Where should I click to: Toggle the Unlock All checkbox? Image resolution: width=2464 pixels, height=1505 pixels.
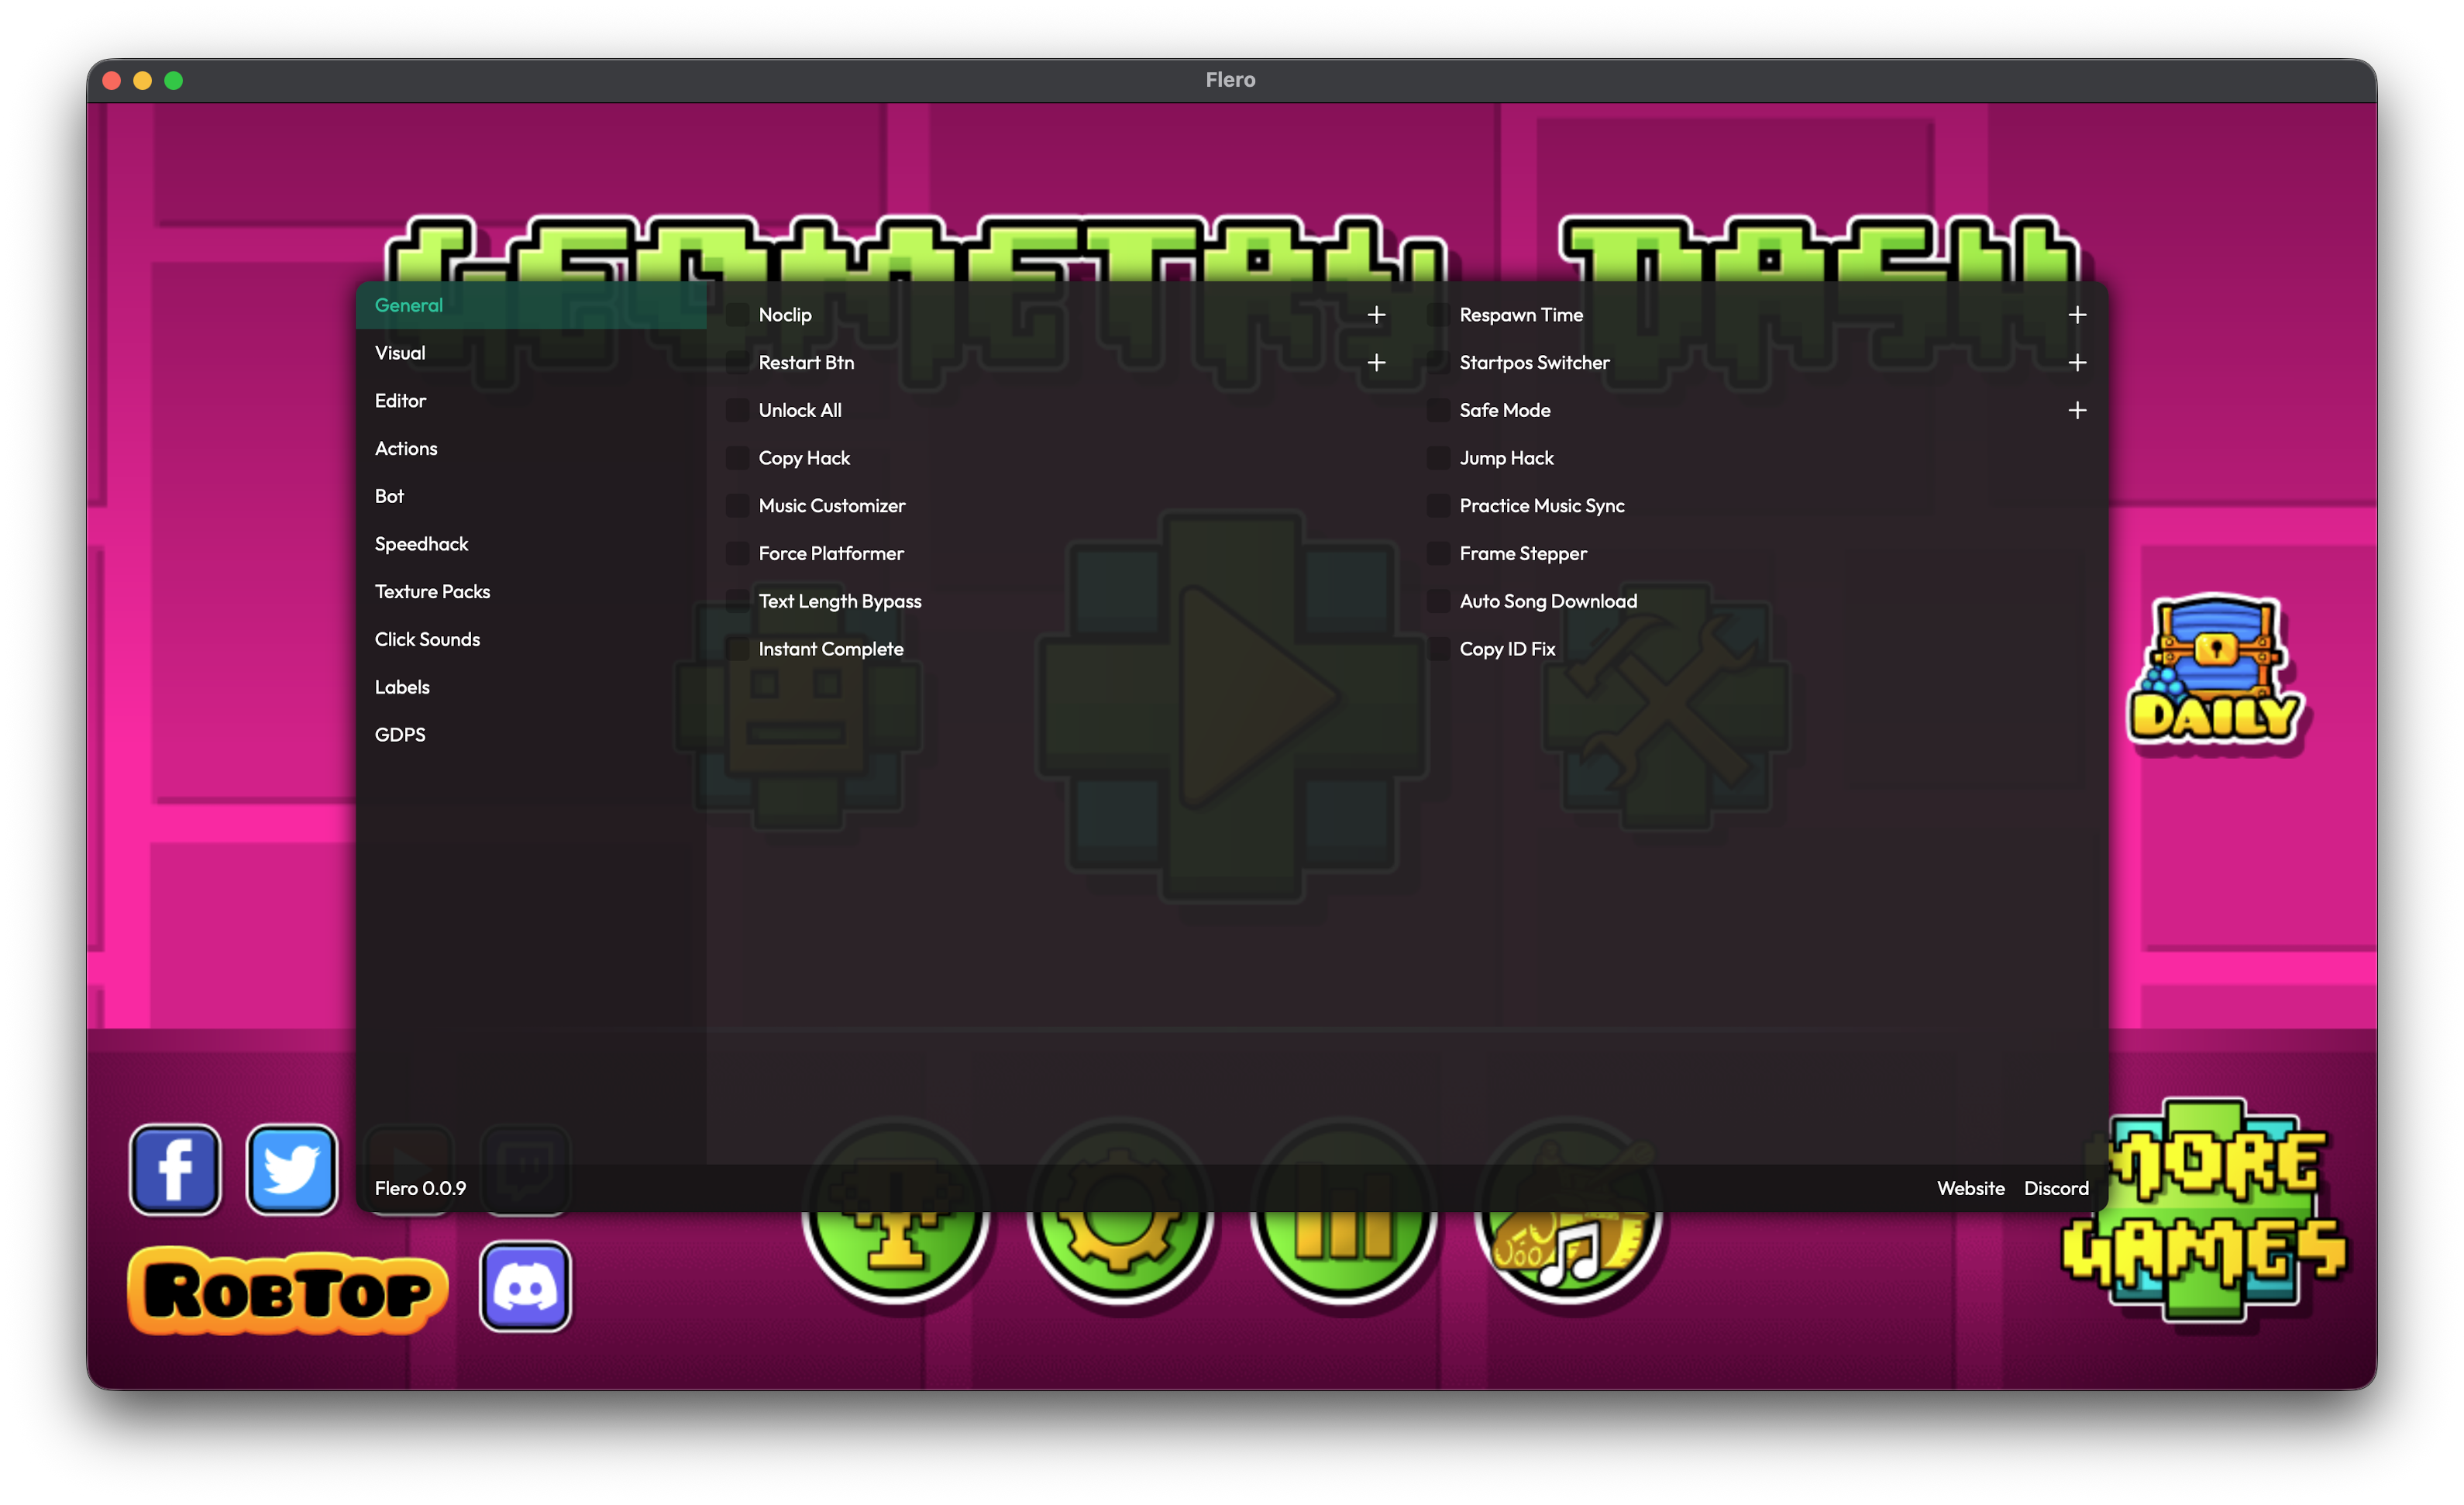[738, 411]
